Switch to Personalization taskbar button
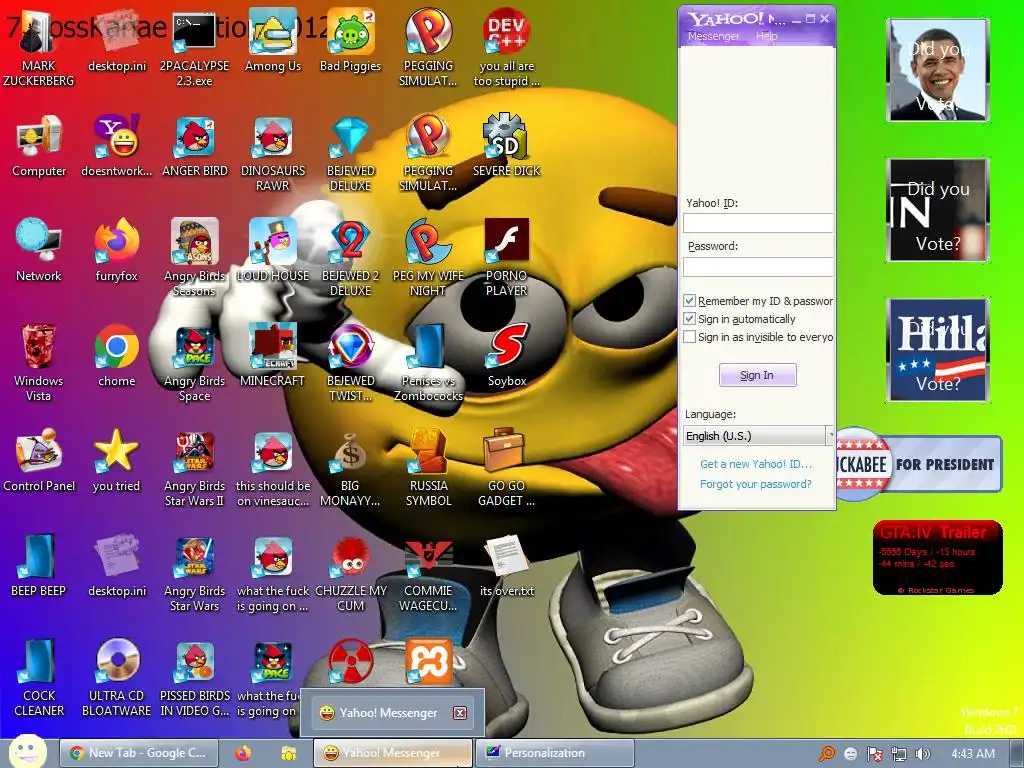This screenshot has height=768, width=1024. point(554,753)
